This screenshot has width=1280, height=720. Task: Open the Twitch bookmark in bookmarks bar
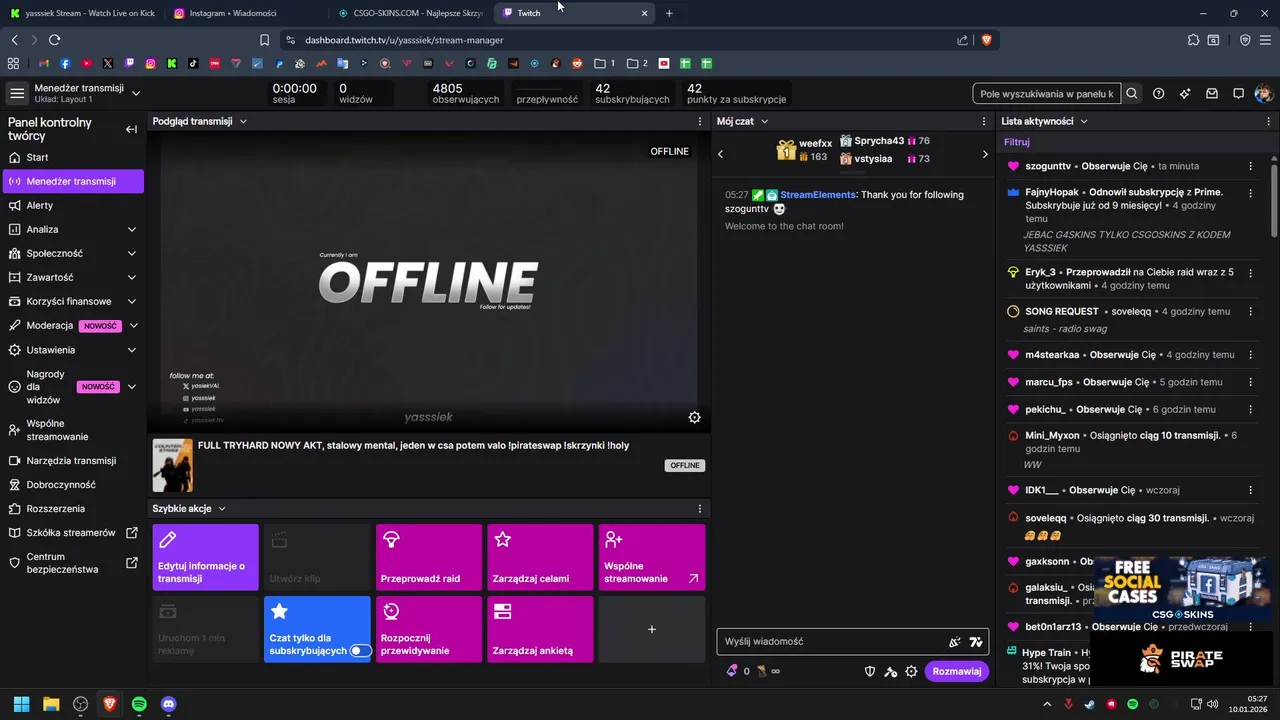(x=129, y=63)
